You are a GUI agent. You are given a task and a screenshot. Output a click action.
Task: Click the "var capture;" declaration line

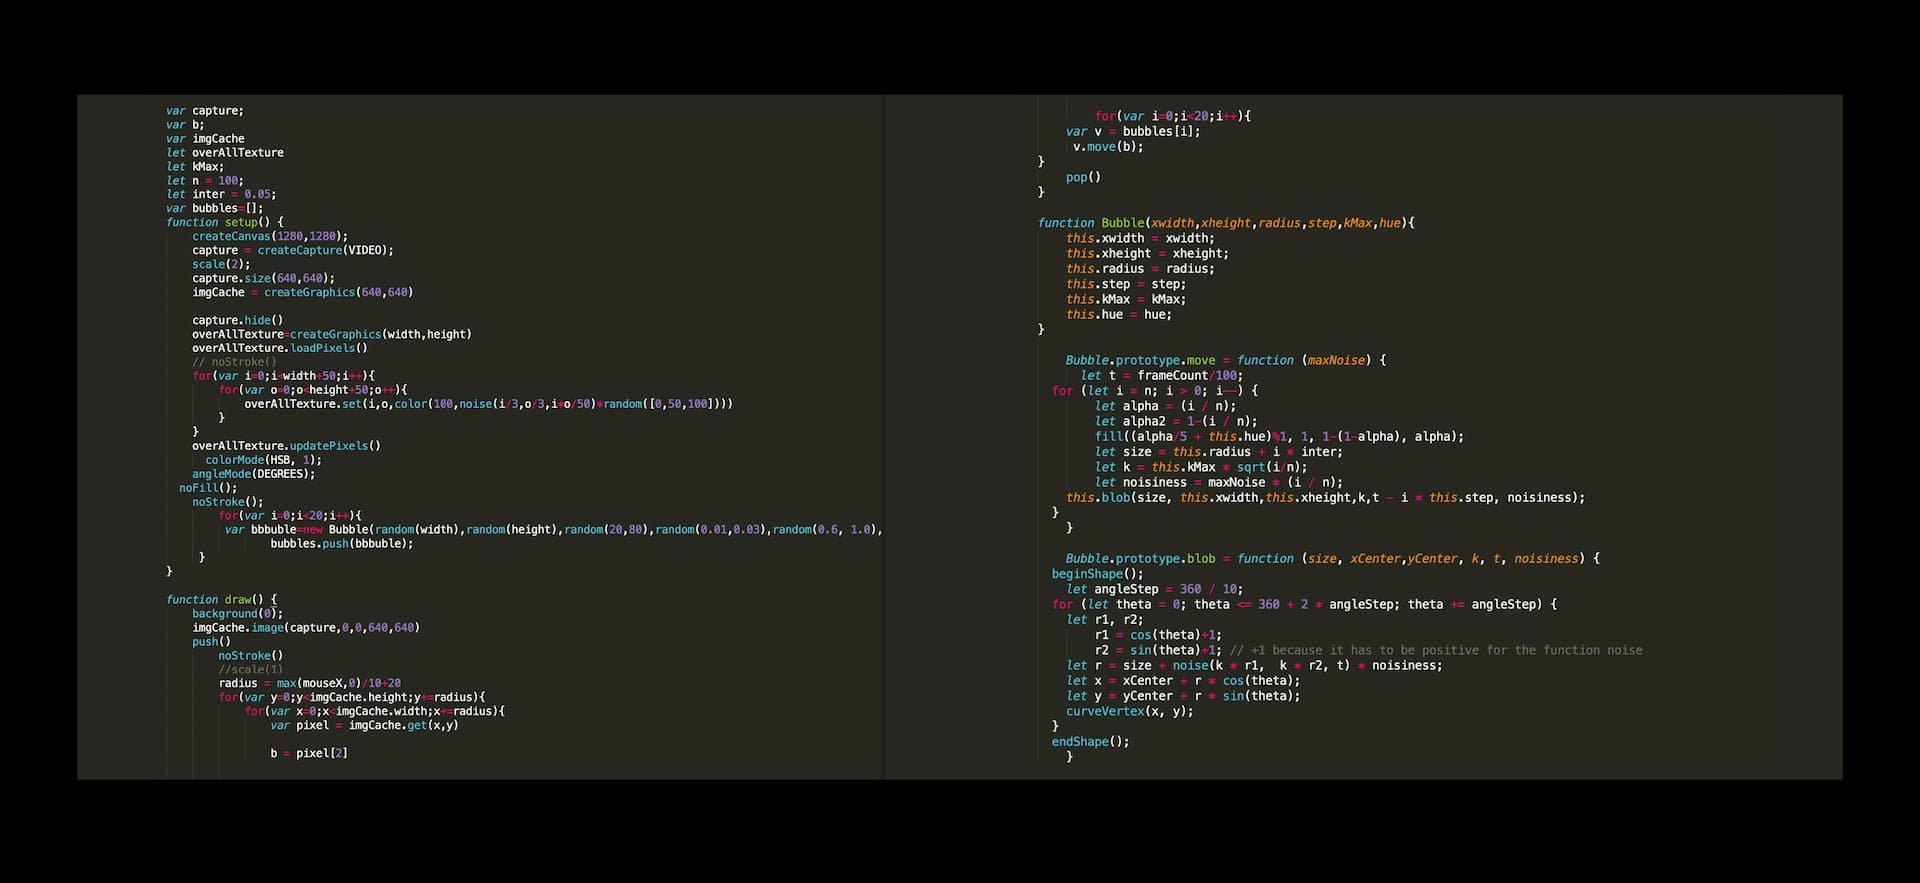204,111
